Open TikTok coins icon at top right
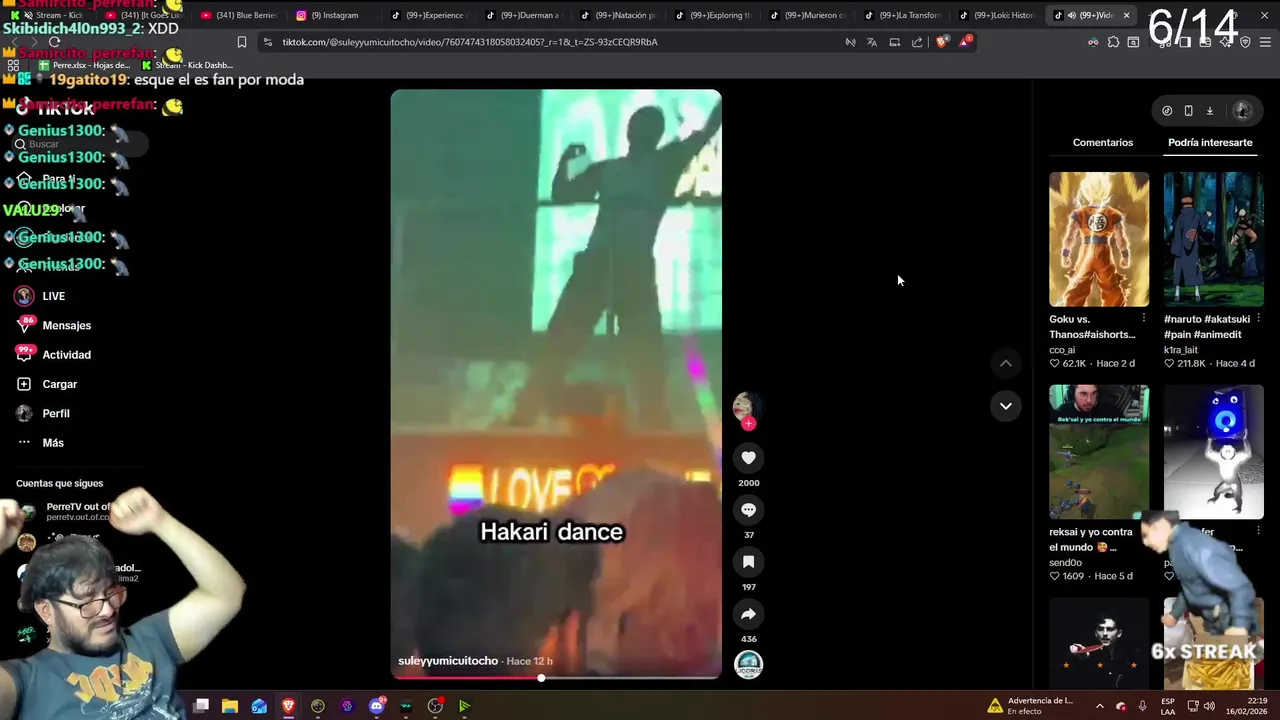 click(x=1166, y=111)
